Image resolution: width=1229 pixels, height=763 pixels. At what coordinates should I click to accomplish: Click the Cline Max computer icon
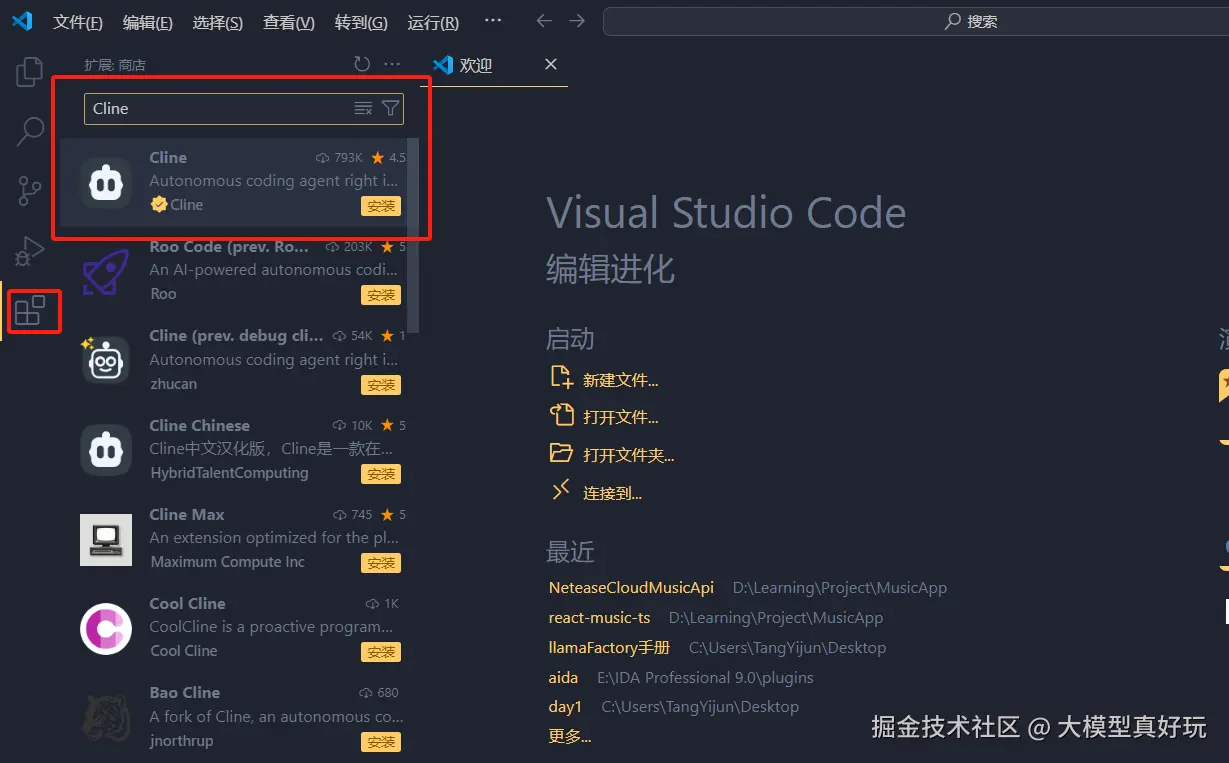tap(106, 538)
